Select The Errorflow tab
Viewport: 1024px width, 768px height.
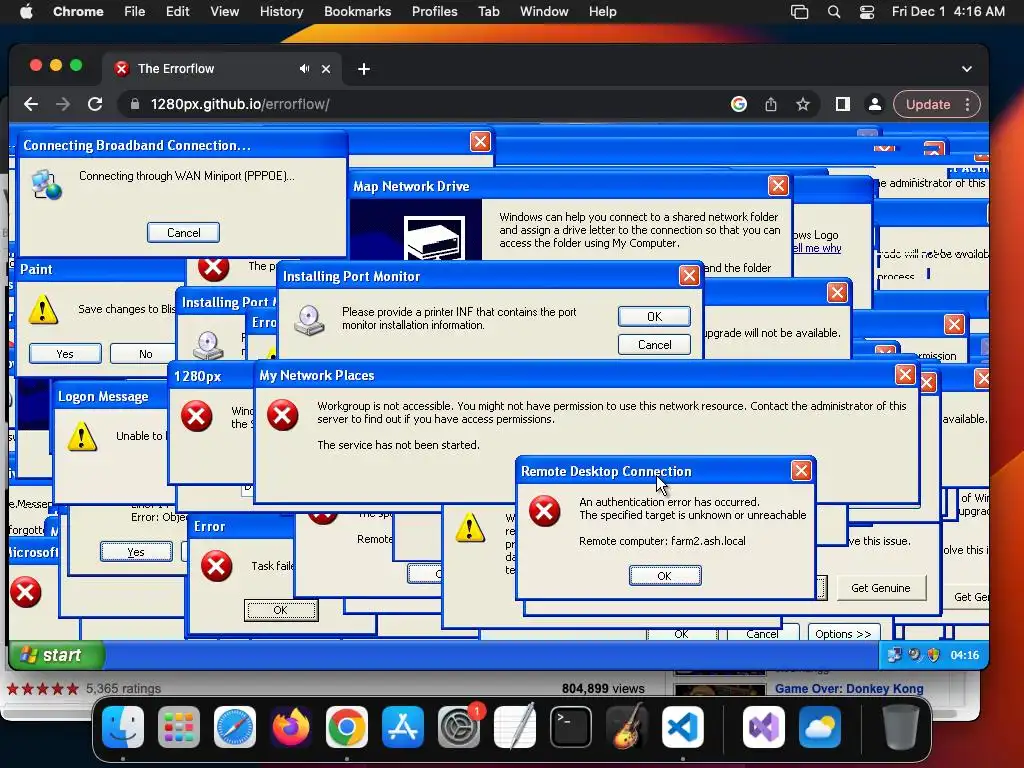222,69
